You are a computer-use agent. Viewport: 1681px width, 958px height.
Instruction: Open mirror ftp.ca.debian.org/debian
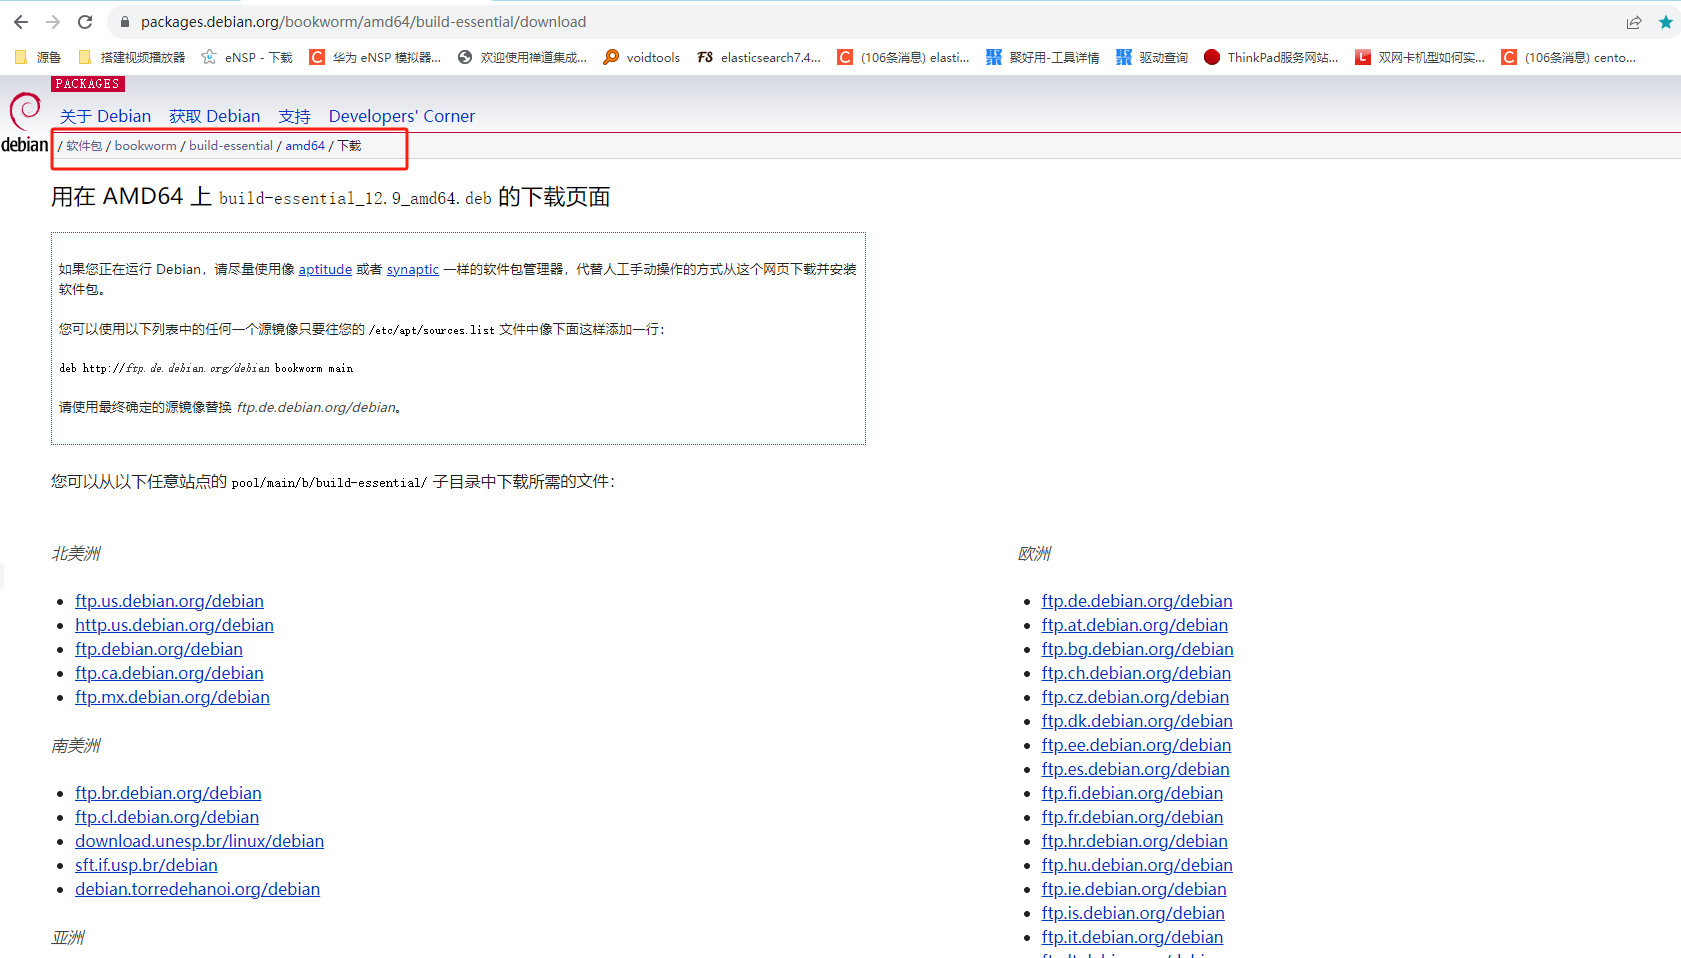tap(169, 673)
